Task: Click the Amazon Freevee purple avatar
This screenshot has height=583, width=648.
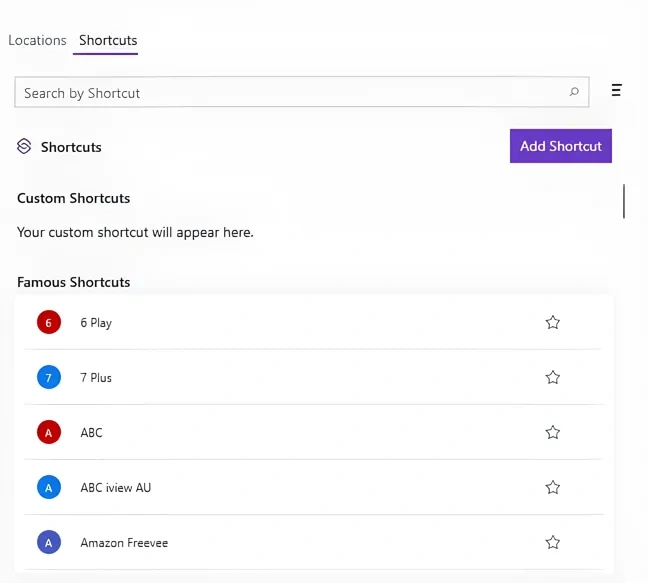Action: [49, 543]
